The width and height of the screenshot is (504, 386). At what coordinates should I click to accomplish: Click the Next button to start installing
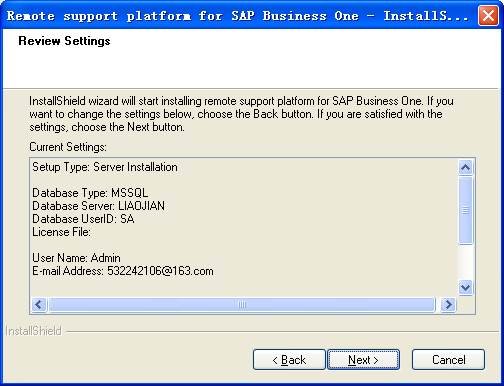point(363,360)
